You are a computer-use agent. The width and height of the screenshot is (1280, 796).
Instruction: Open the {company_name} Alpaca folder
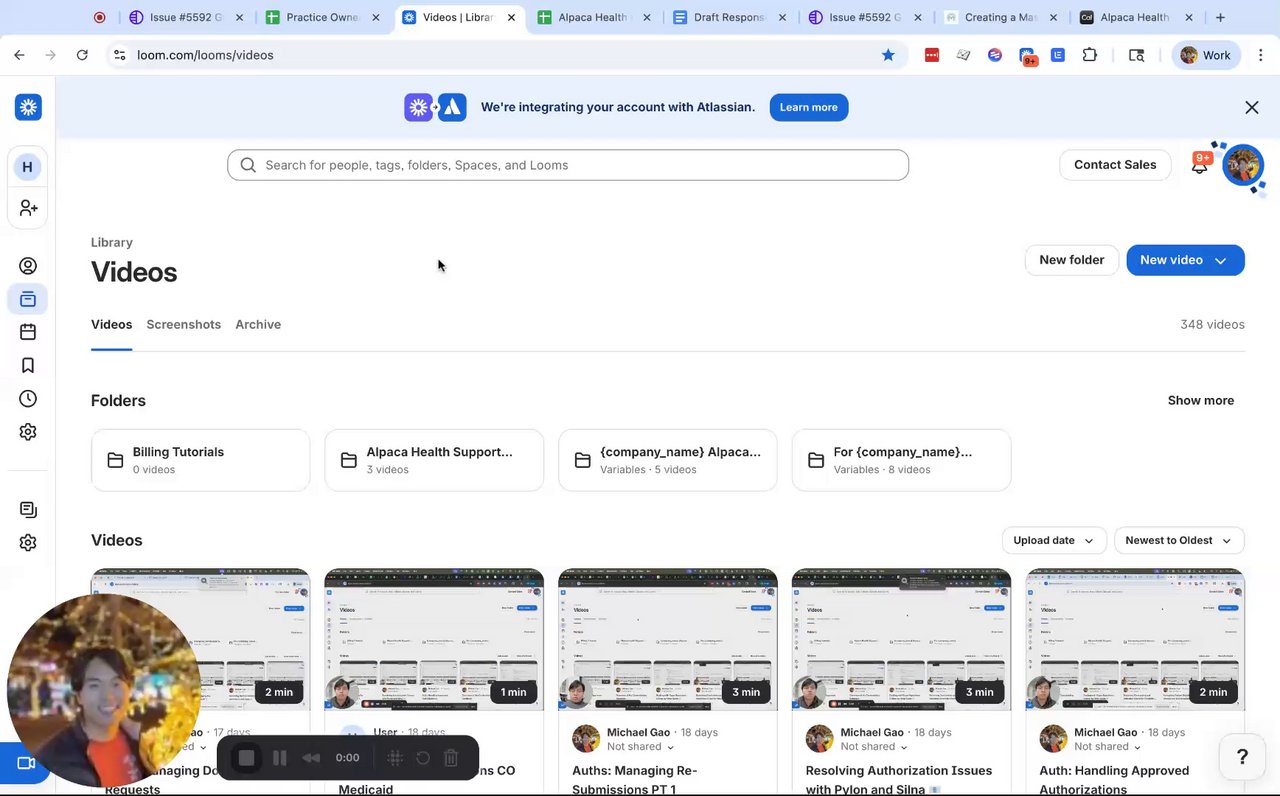tap(668, 460)
